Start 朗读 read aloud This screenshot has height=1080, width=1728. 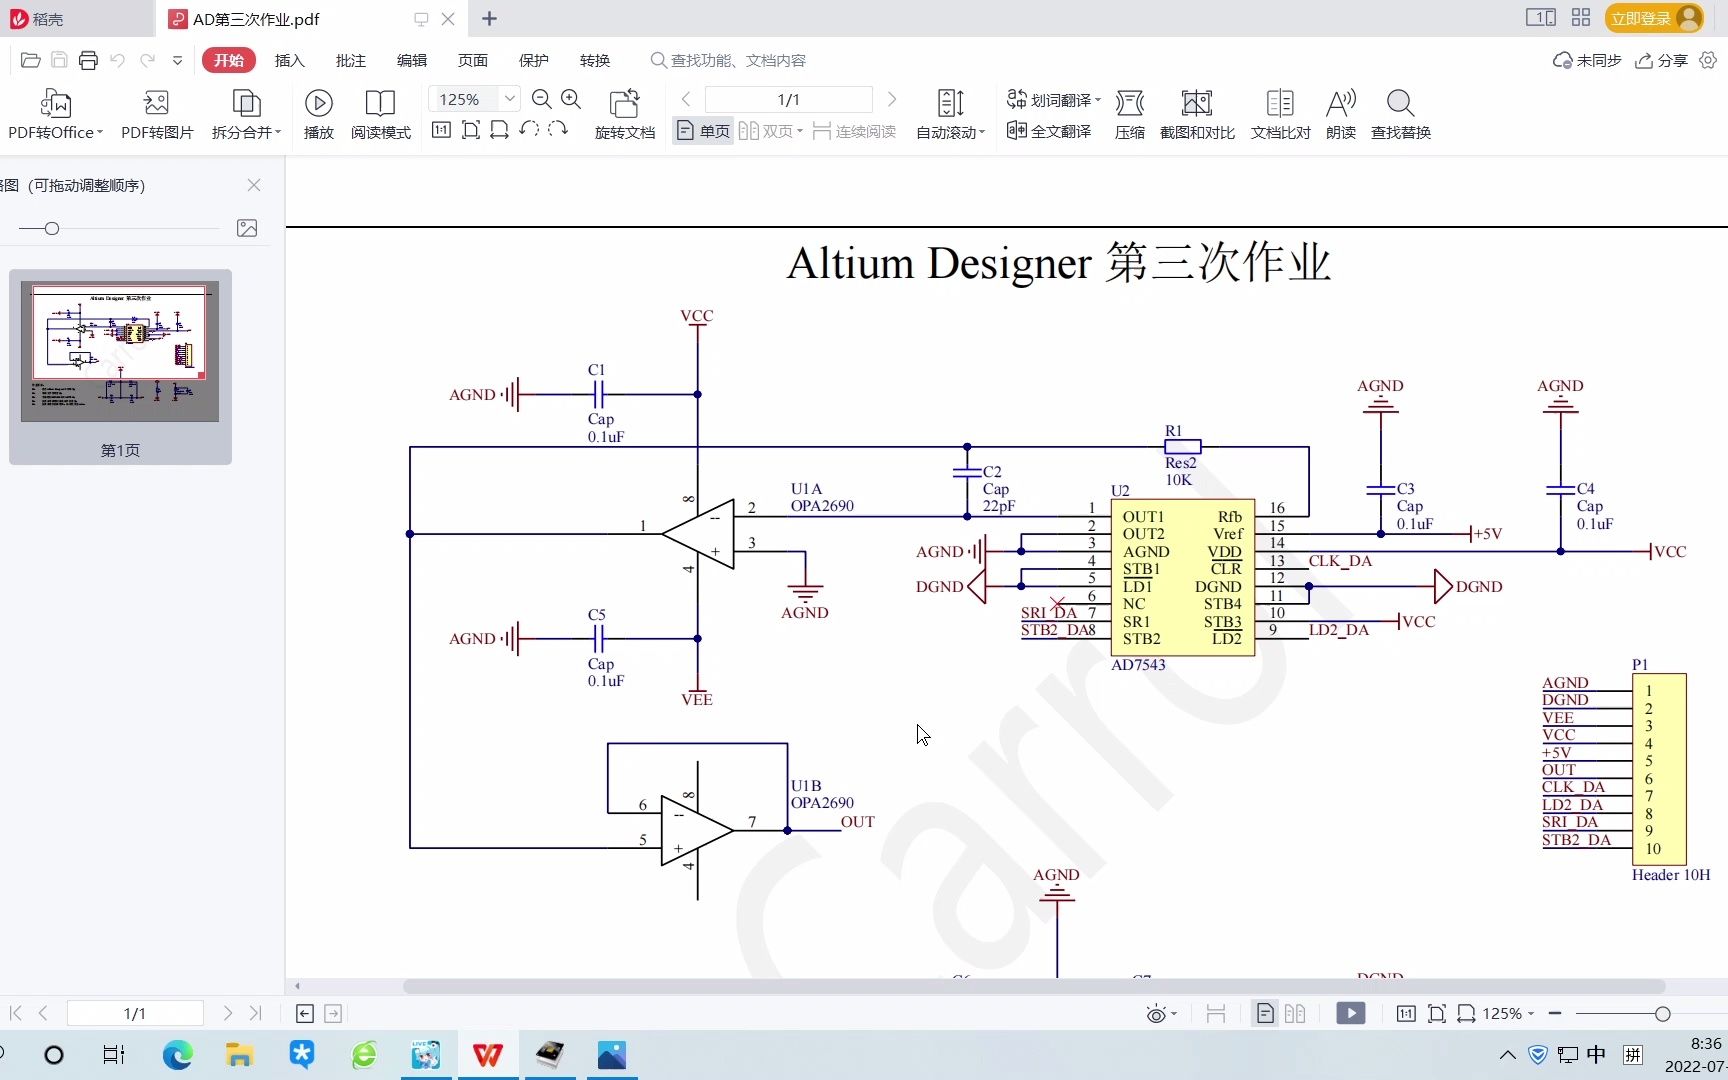coord(1341,114)
